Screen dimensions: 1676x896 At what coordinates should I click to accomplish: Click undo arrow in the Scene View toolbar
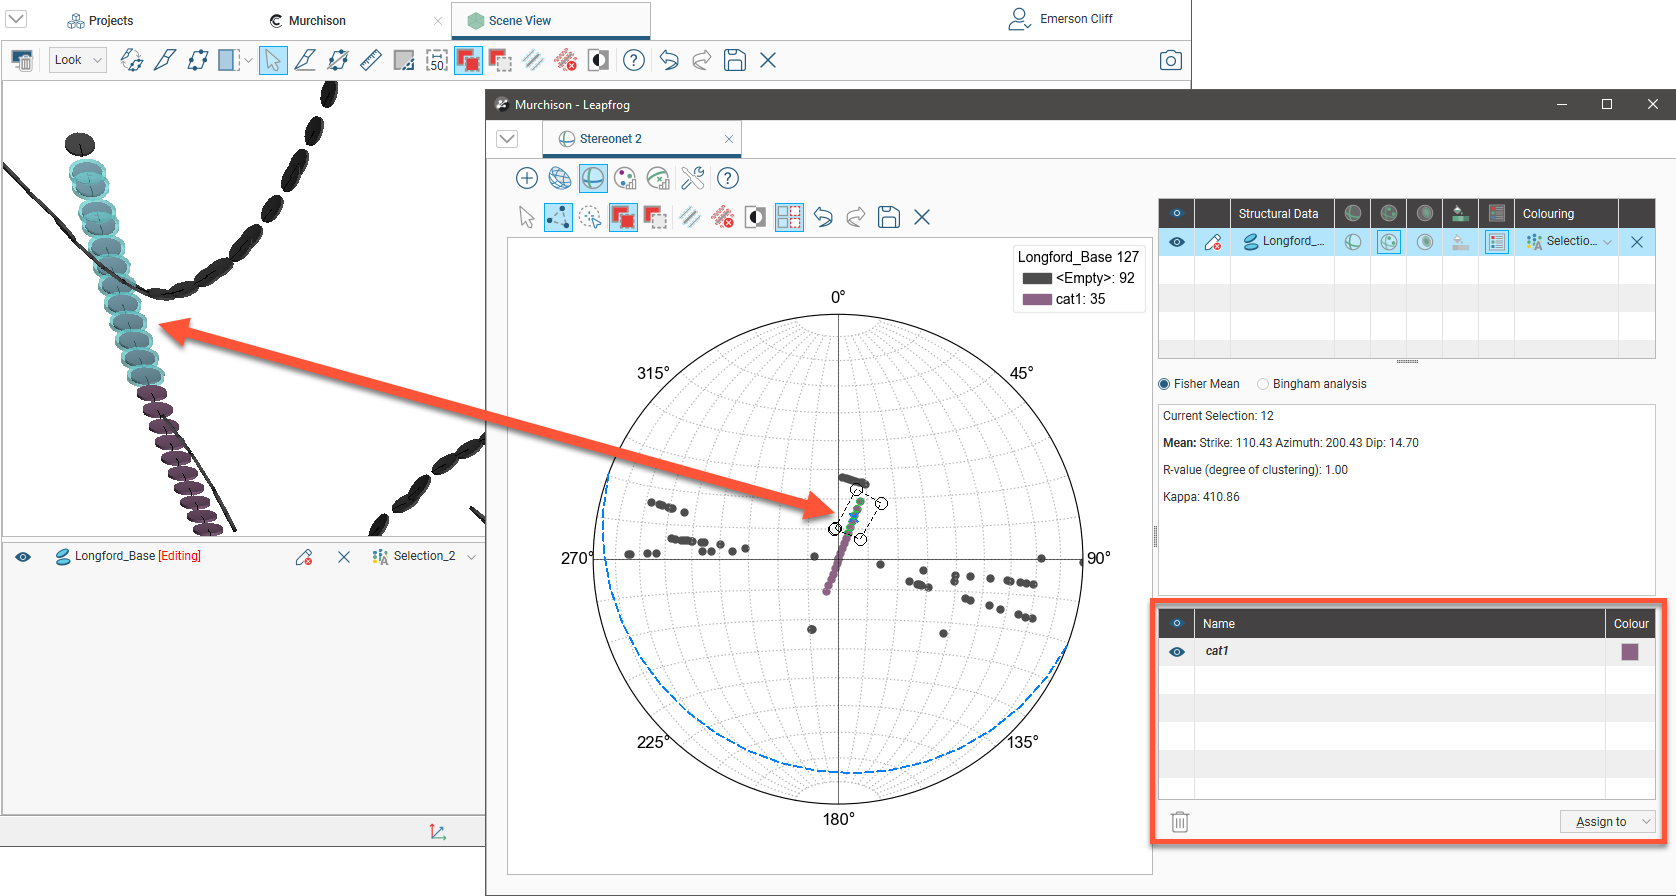[669, 60]
